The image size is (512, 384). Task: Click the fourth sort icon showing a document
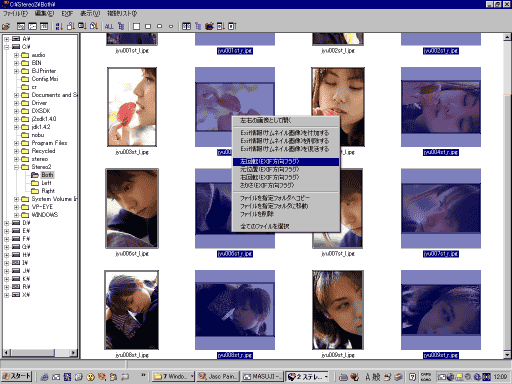(94, 26)
